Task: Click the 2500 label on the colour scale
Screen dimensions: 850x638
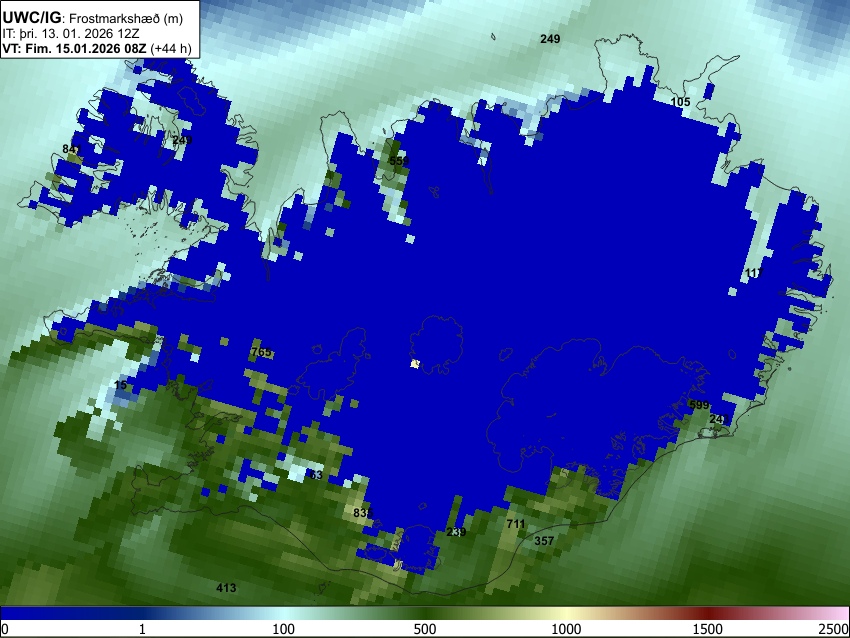Action: 834,629
